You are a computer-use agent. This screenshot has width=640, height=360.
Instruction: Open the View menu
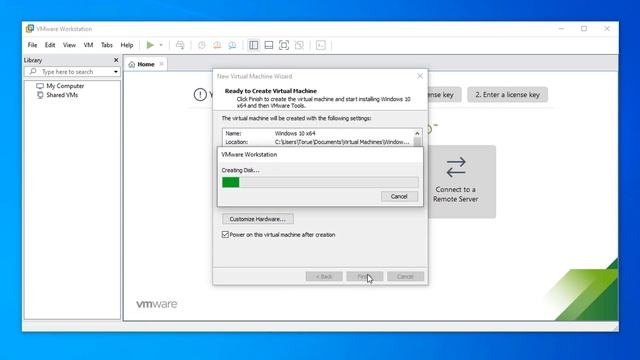click(x=69, y=45)
